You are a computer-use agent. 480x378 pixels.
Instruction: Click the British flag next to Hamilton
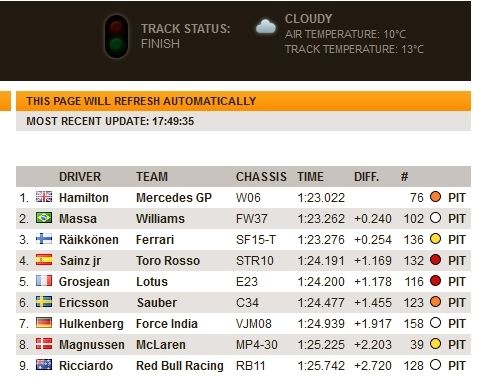(44, 197)
